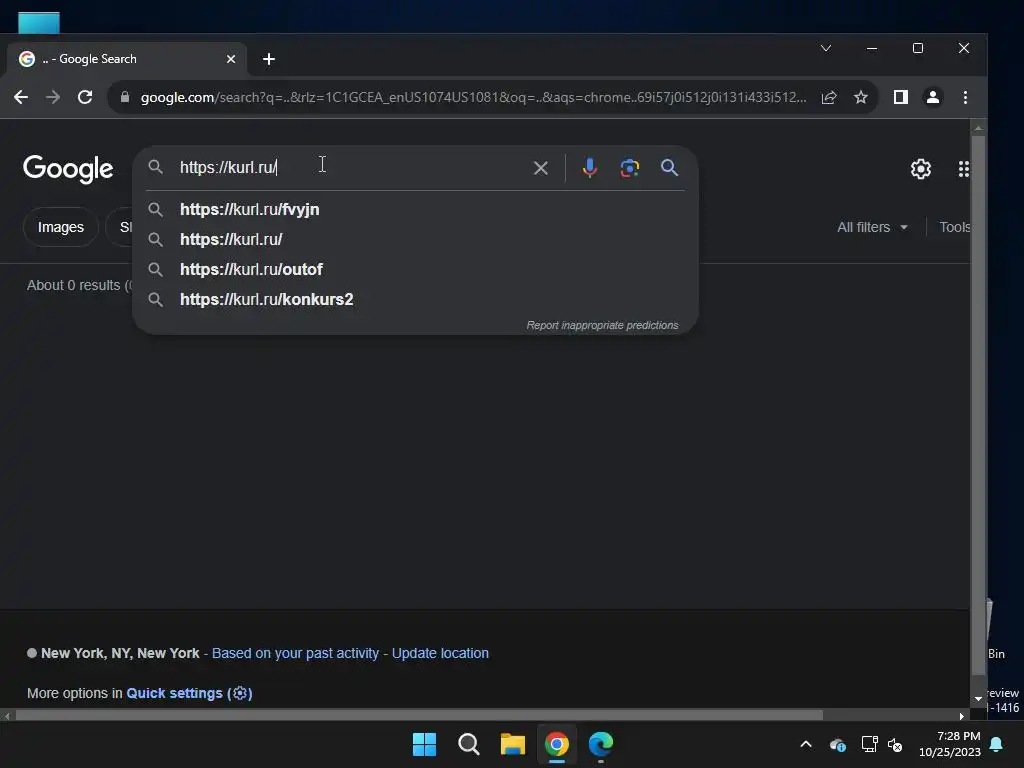
Task: Click the vertical page scrollbar
Action: 978,405
